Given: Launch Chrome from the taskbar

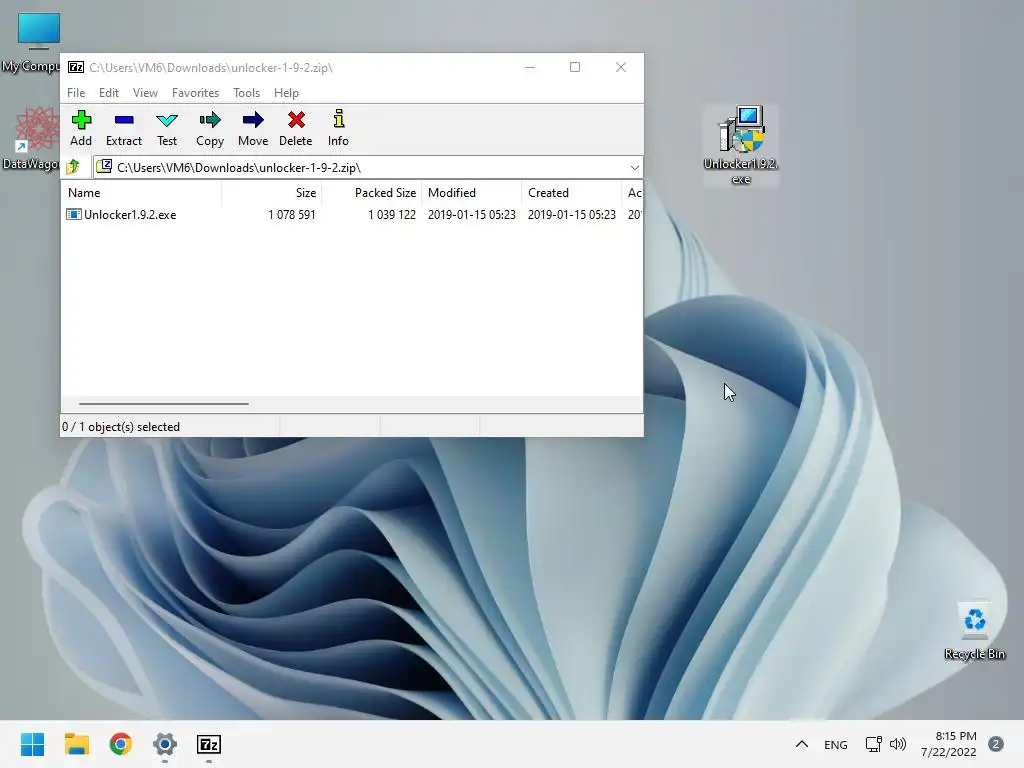Looking at the screenshot, I should pos(121,744).
